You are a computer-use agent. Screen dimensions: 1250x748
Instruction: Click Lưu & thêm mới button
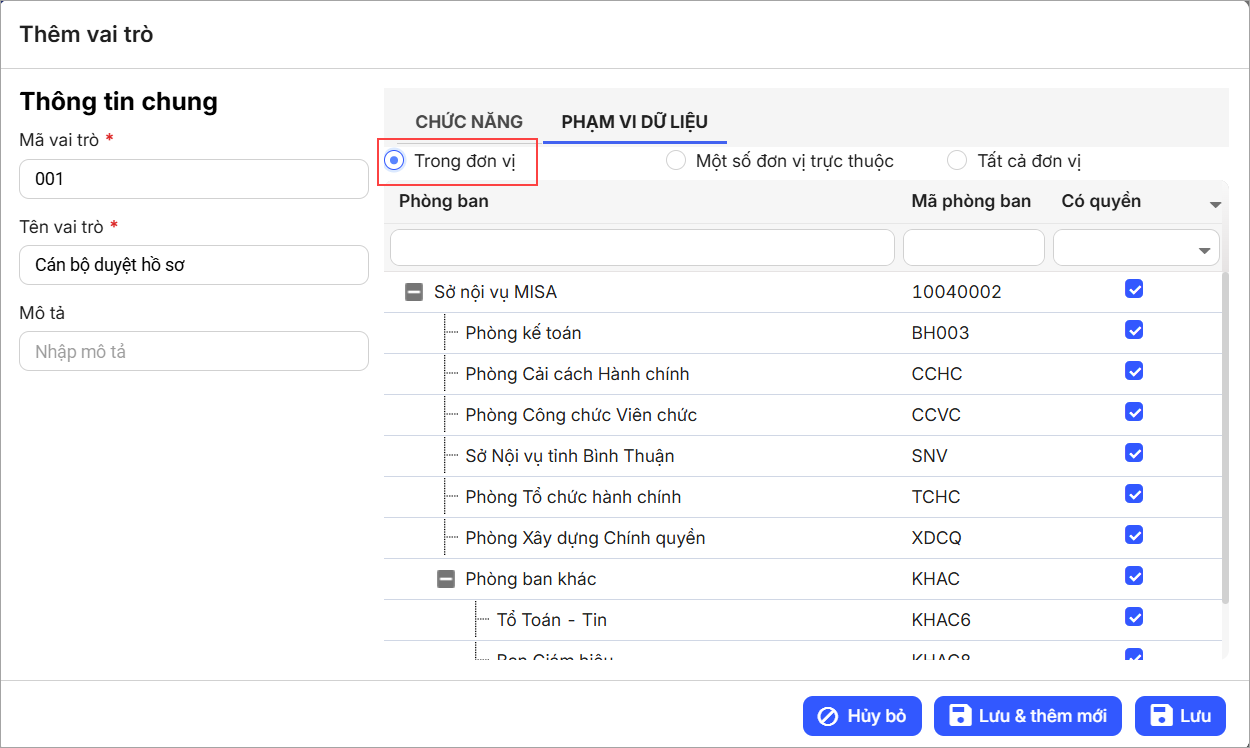click(1028, 716)
